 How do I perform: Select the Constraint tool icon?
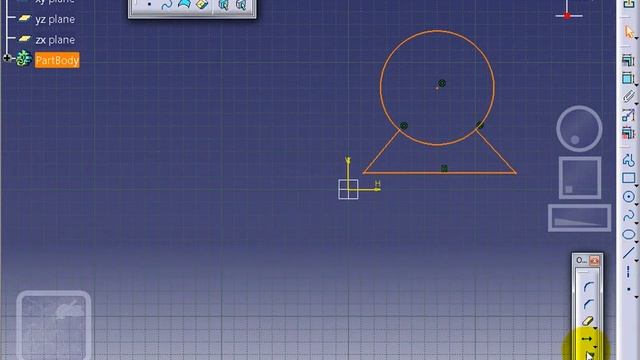click(628, 78)
